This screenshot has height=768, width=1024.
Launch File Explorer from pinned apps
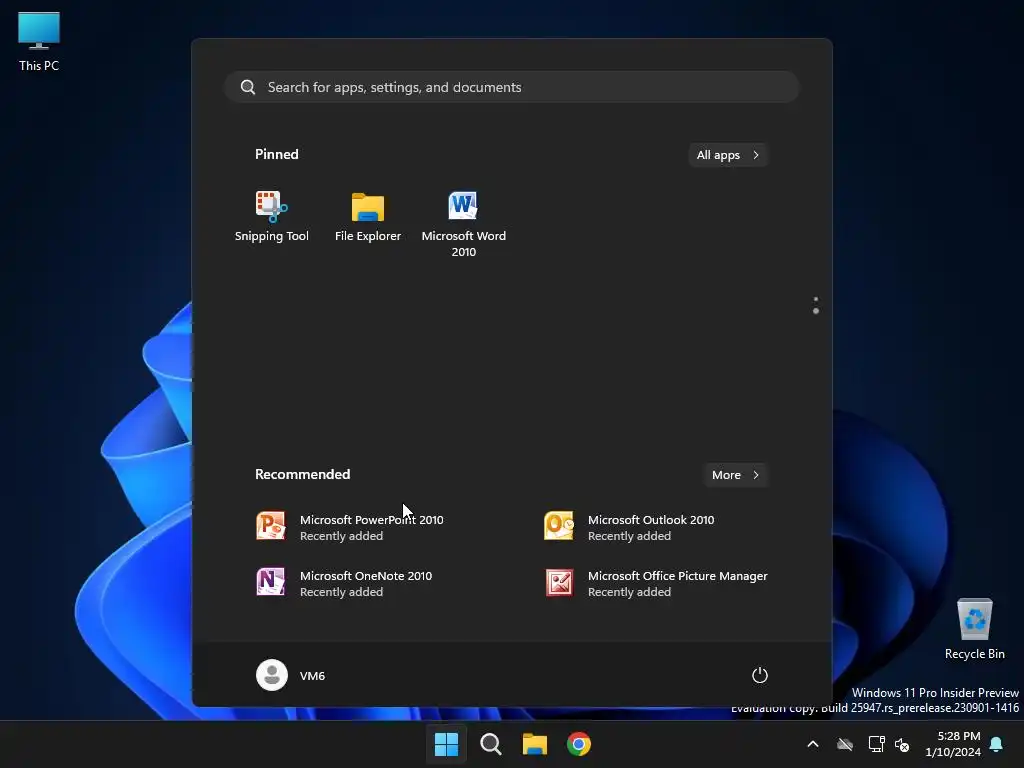click(x=368, y=217)
